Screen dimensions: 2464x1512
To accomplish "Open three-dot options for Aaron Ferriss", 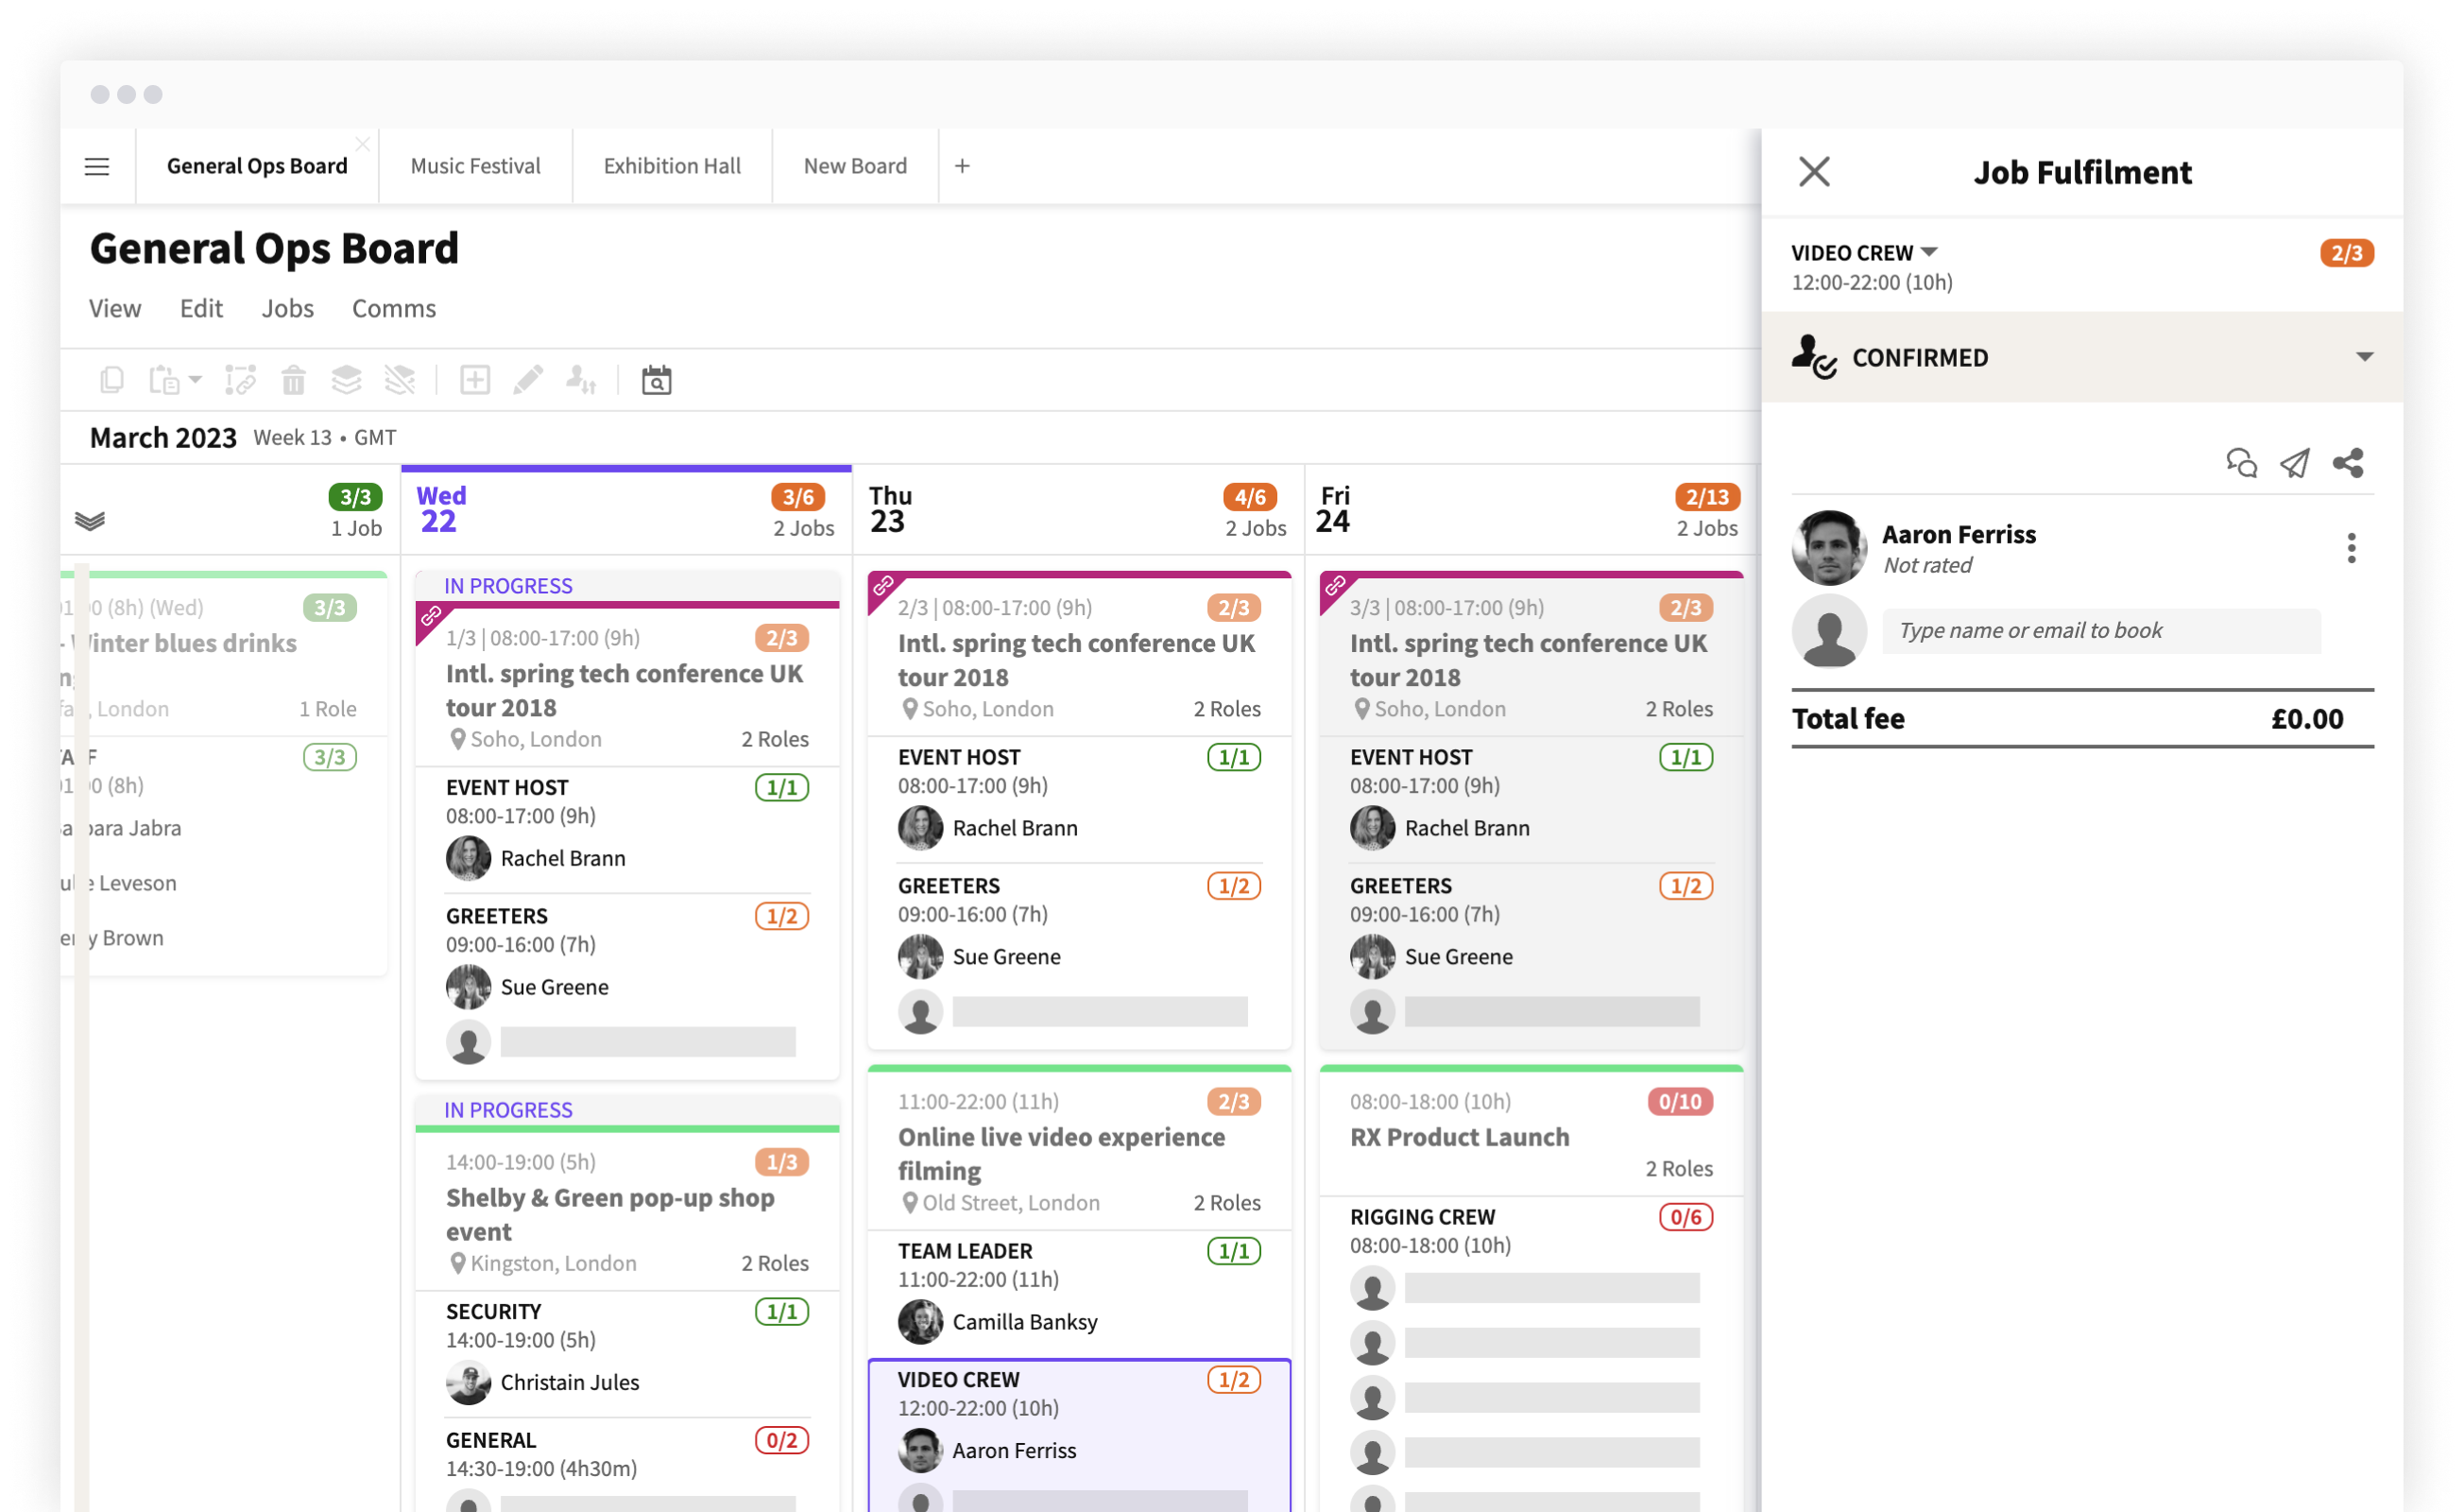I will (x=2351, y=548).
